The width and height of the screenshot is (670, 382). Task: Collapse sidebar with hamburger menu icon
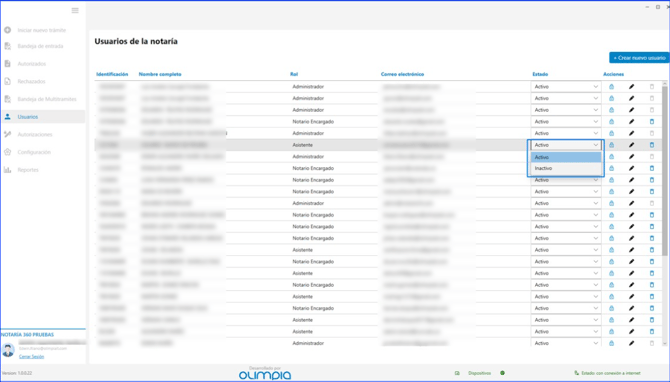(75, 10)
